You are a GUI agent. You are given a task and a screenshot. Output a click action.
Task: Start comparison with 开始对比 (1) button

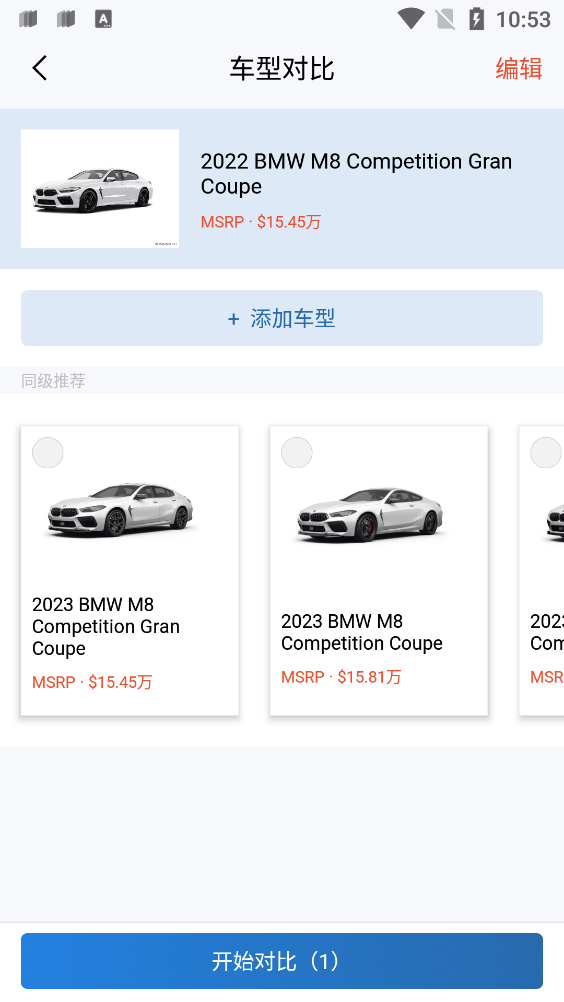282,961
